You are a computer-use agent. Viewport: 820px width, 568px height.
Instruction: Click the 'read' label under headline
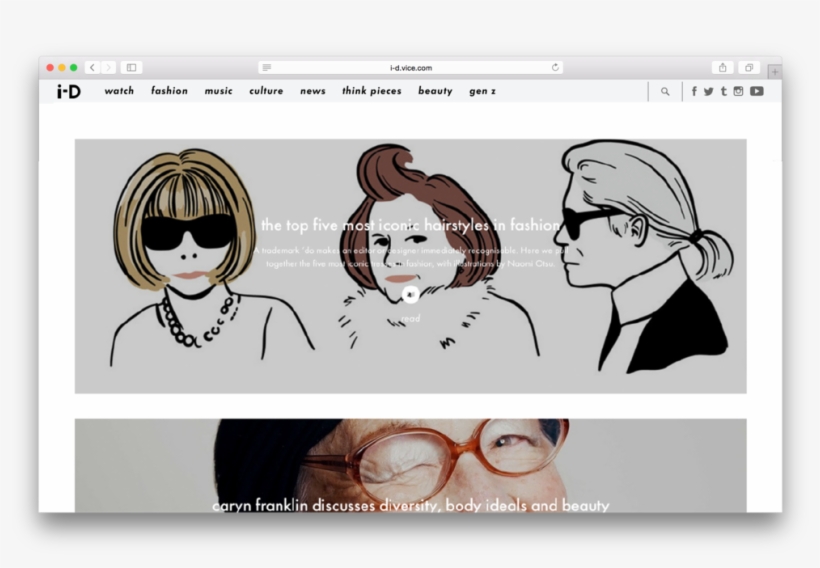[x=411, y=318]
